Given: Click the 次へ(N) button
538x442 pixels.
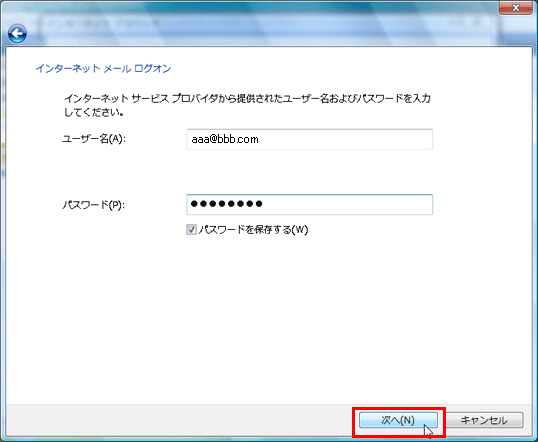Looking at the screenshot, I should pos(398,420).
